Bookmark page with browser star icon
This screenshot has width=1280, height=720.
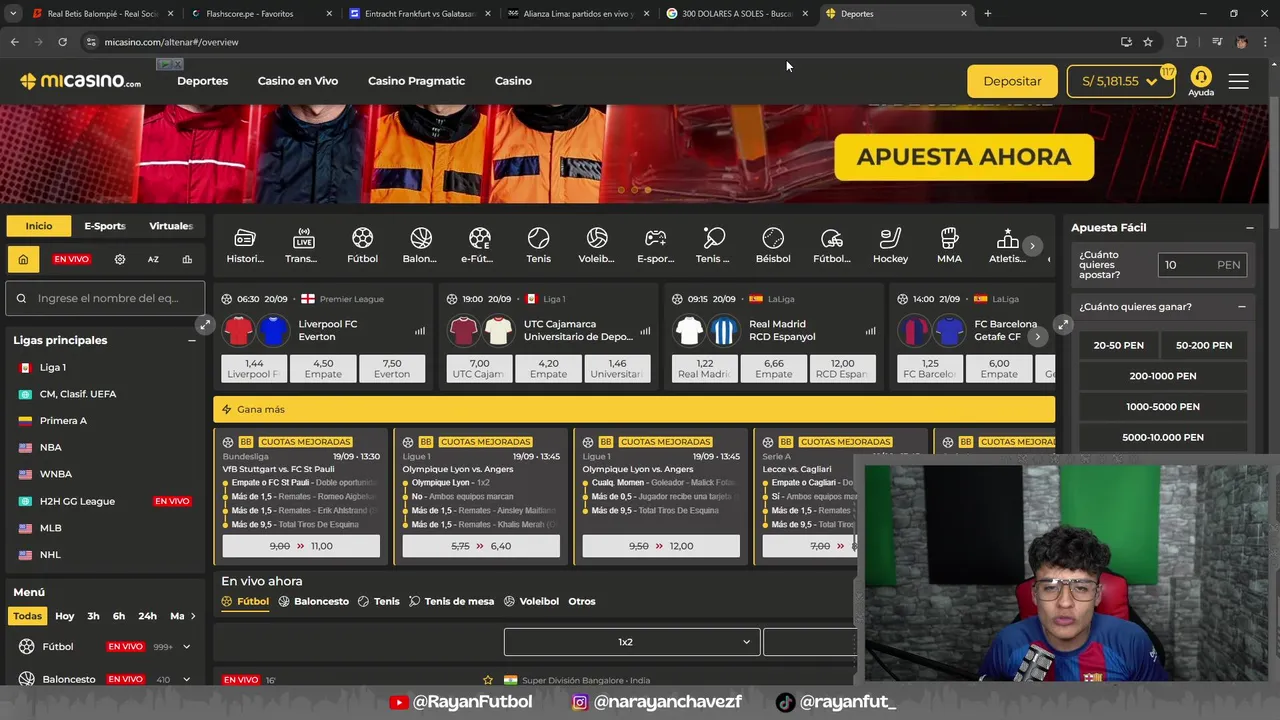[x=1148, y=42]
